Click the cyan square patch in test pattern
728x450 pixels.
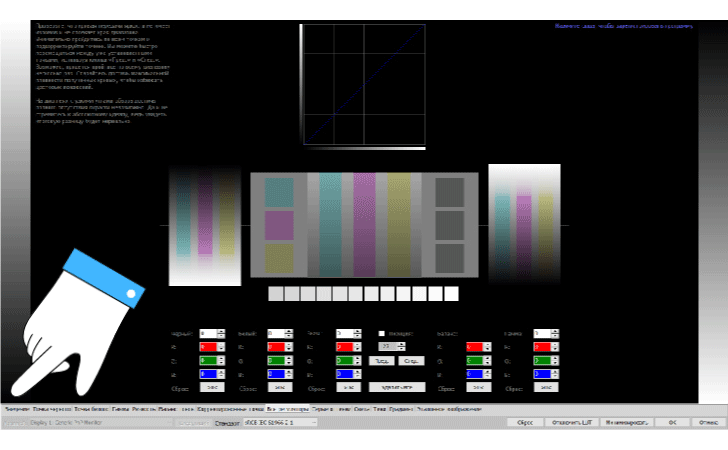tap(279, 192)
